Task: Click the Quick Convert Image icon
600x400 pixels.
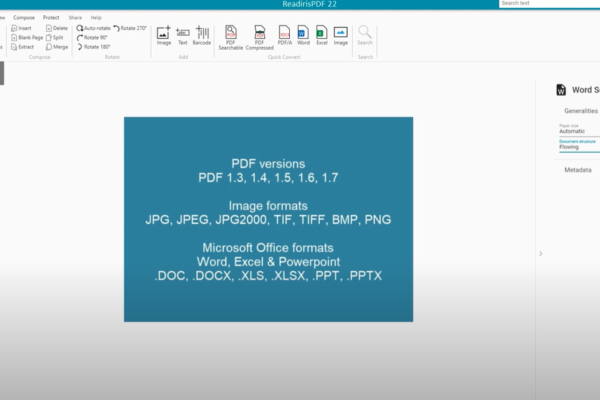Action: [341, 36]
